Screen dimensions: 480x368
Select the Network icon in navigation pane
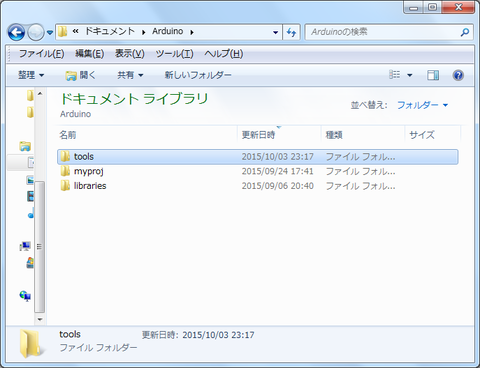pos(25,295)
